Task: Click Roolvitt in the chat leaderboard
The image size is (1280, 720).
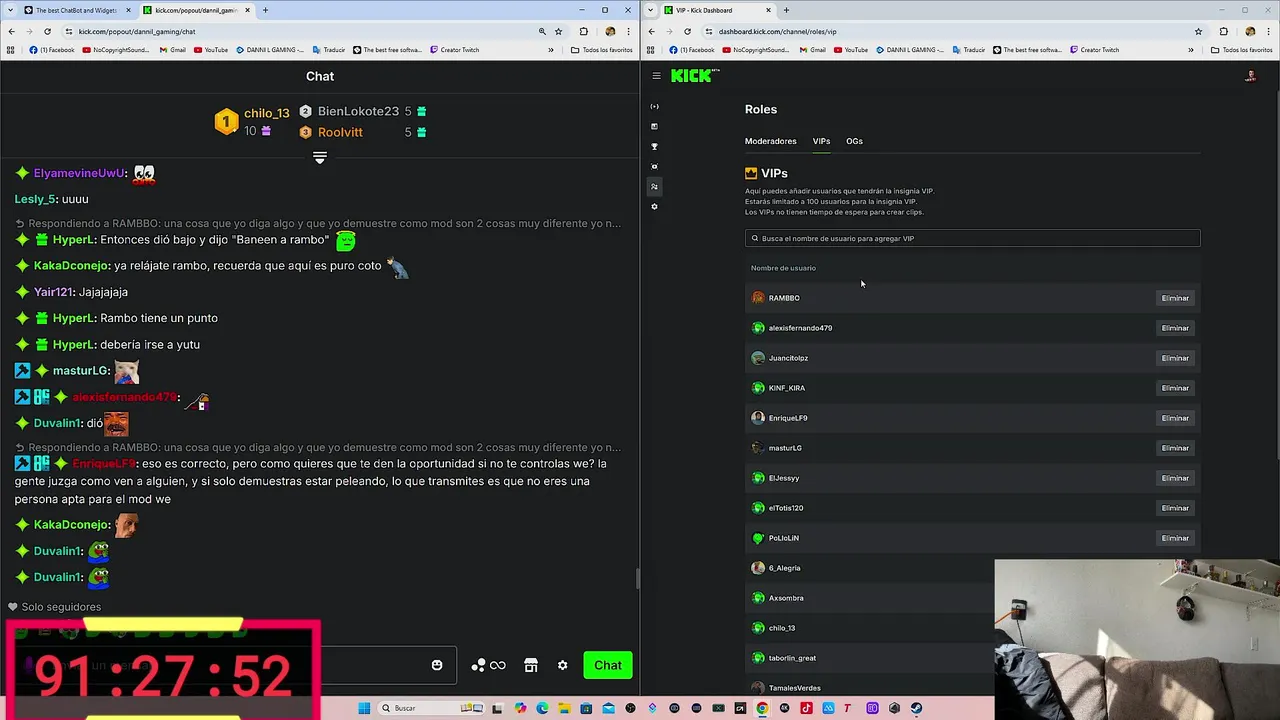Action: pyautogui.click(x=340, y=132)
